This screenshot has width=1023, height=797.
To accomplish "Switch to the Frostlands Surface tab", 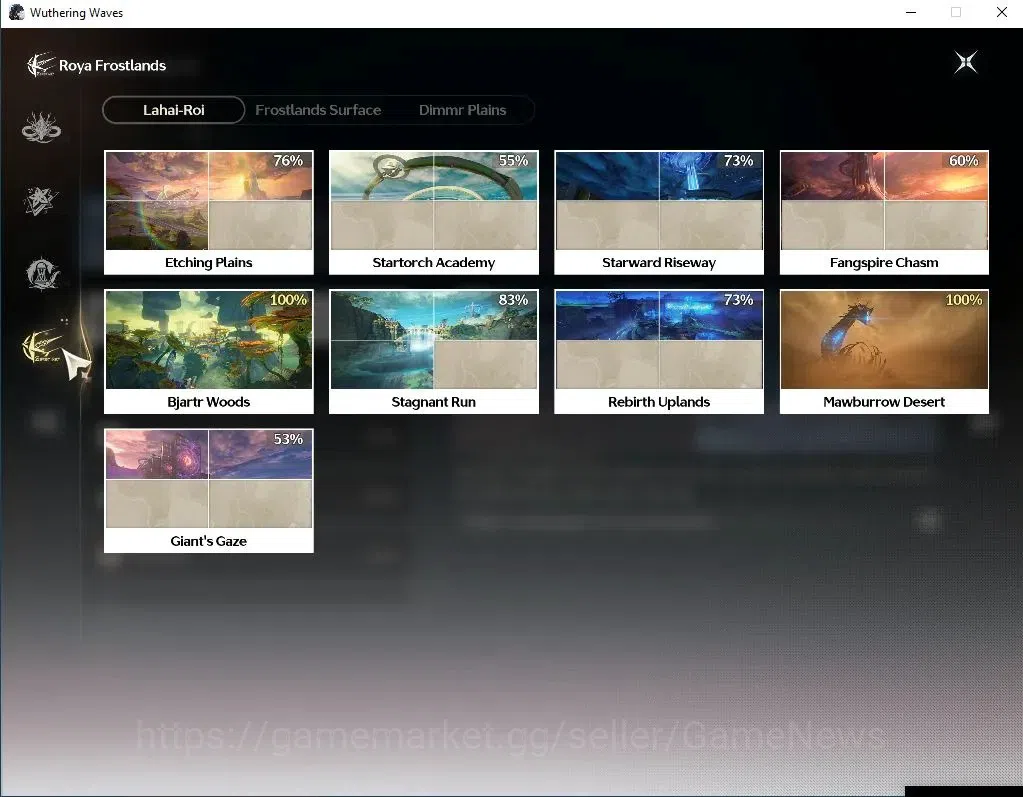I will [x=318, y=110].
